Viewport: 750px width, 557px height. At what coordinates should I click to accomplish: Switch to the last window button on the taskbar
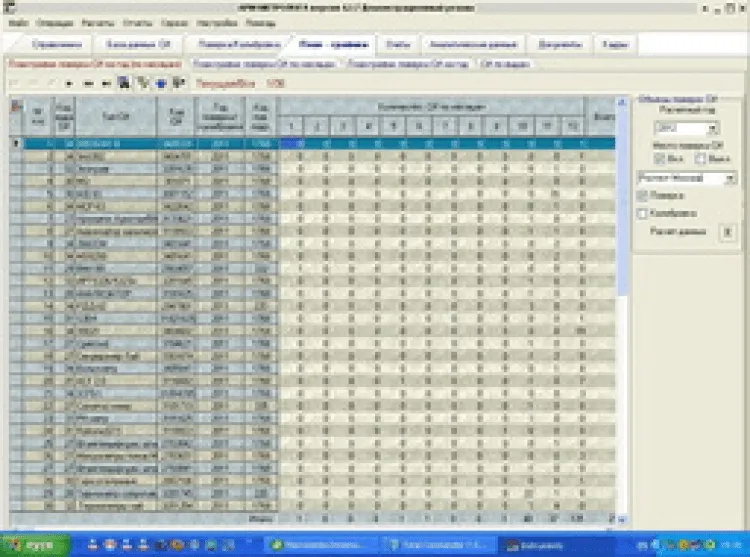coord(554,545)
